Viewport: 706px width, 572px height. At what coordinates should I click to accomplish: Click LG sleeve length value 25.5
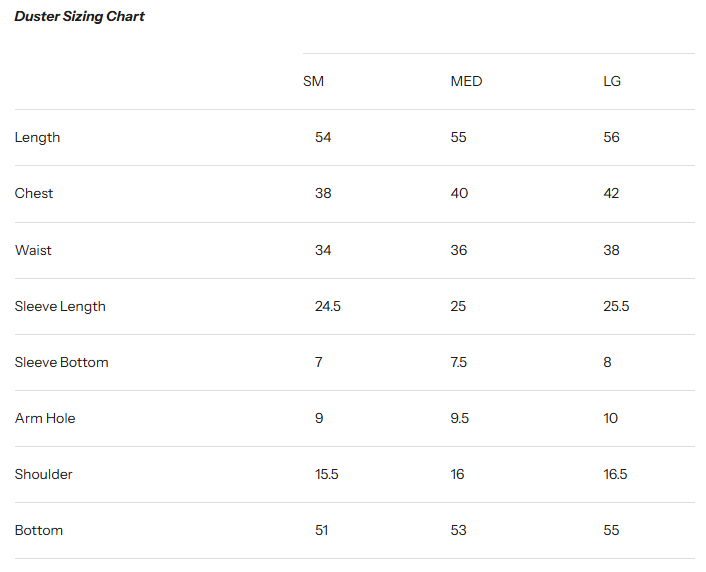coord(616,306)
